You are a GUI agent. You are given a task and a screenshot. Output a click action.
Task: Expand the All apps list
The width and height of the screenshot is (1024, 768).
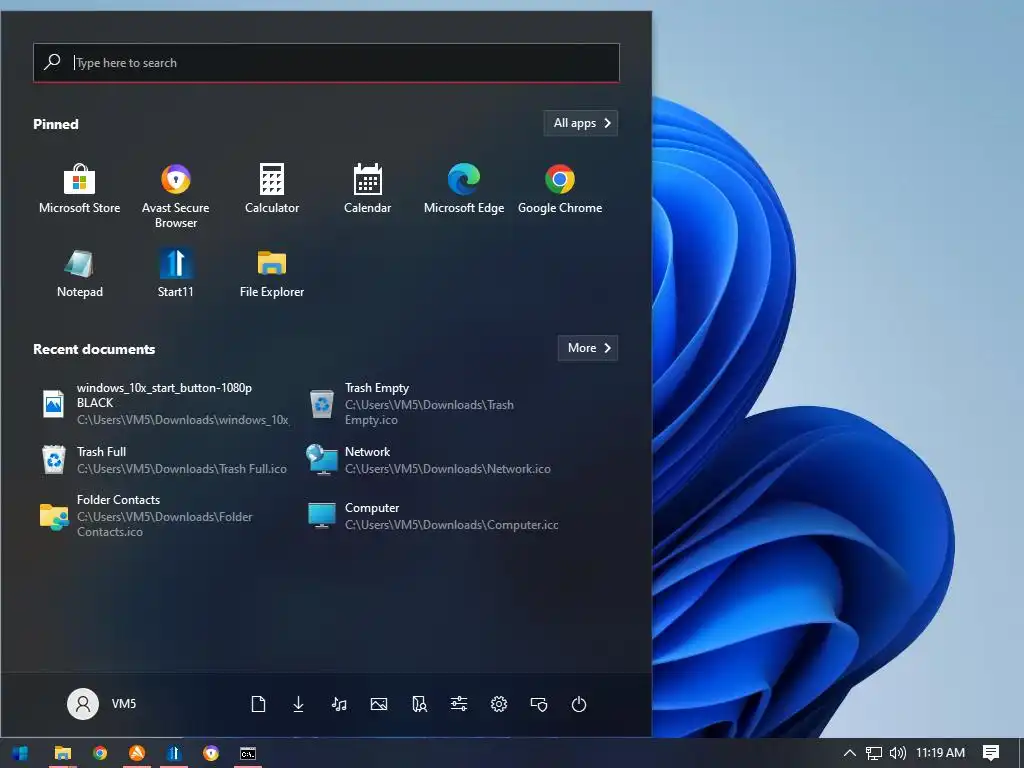581,123
